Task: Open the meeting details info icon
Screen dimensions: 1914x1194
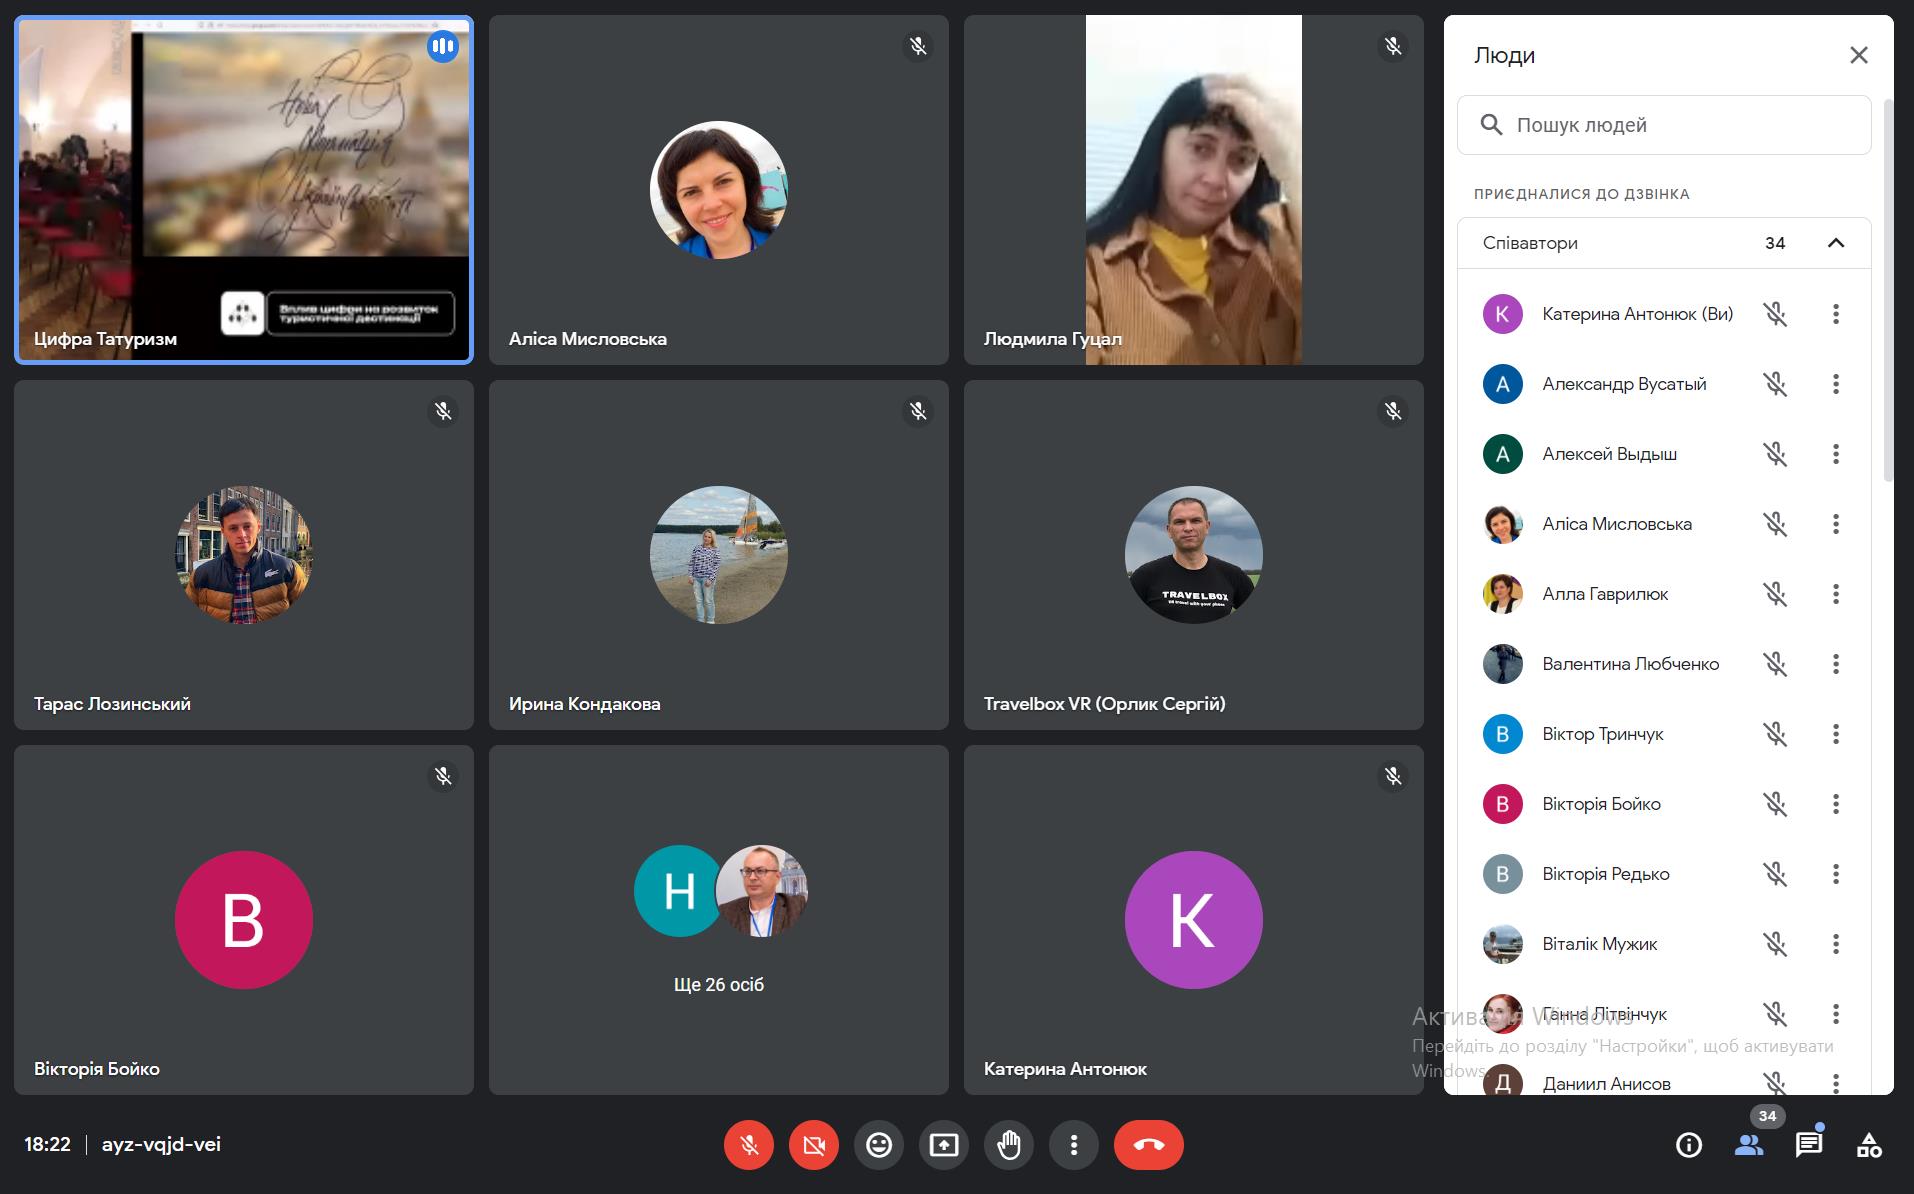Action: coord(1688,1145)
